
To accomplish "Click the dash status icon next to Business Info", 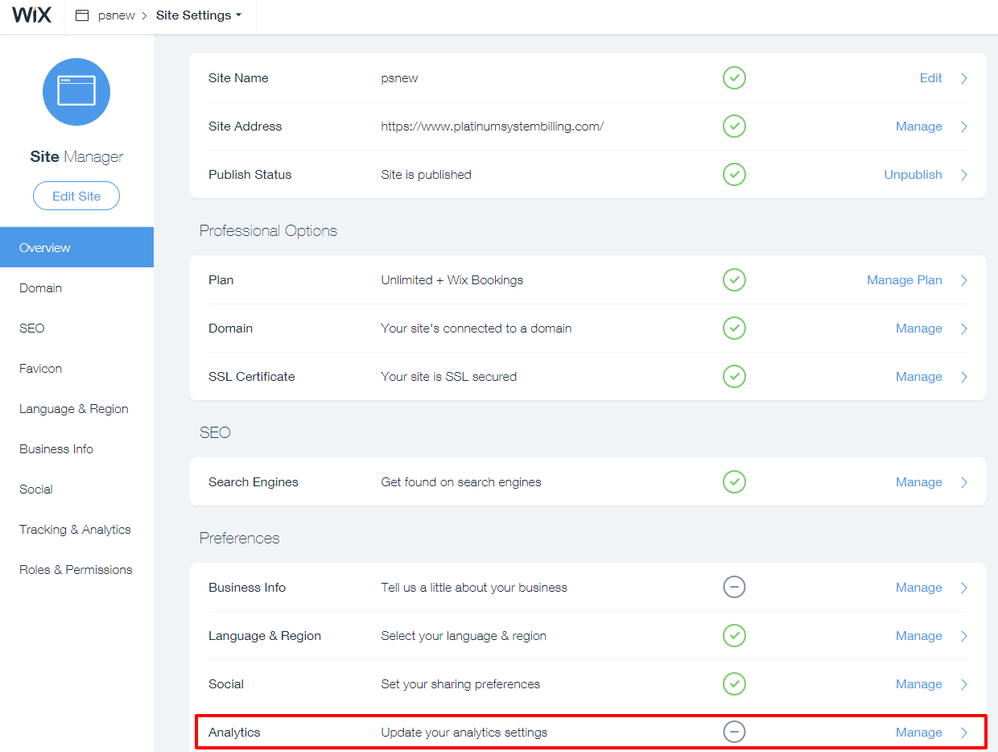I will 734,587.
